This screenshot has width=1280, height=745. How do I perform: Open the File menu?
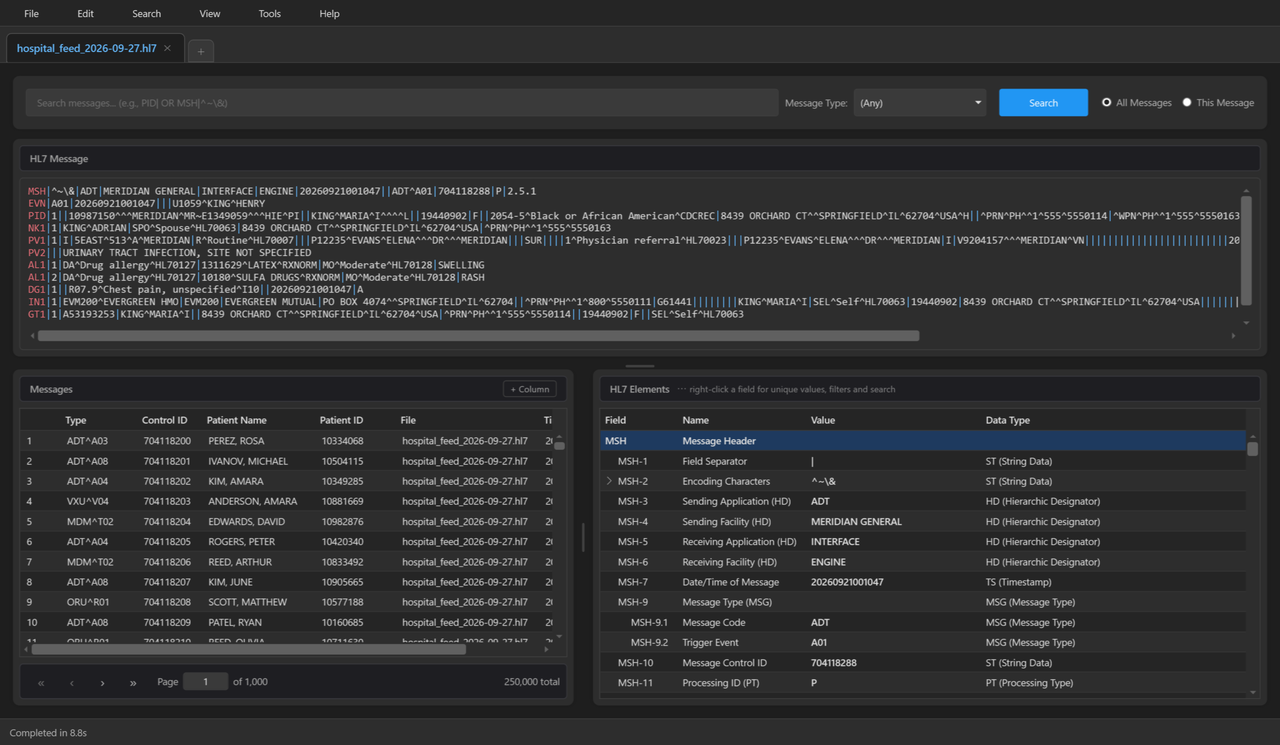coord(31,14)
